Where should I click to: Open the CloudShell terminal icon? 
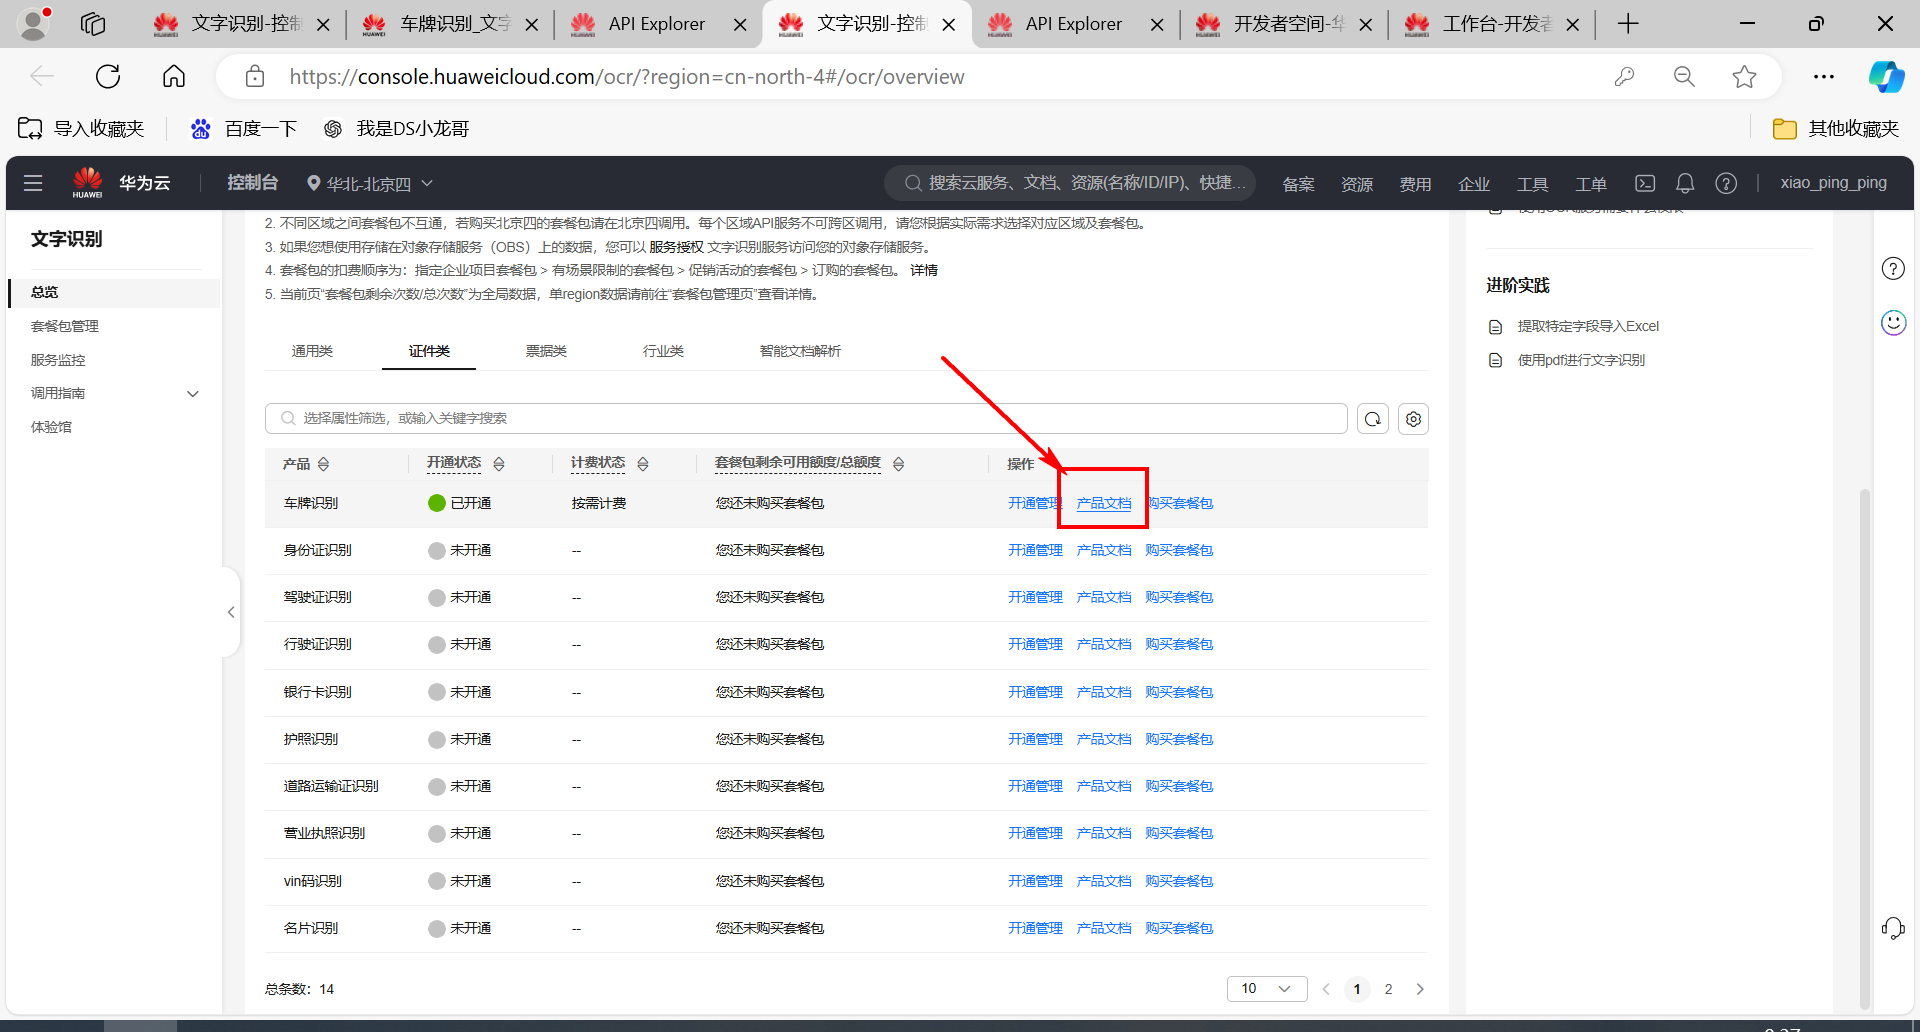coord(1645,183)
